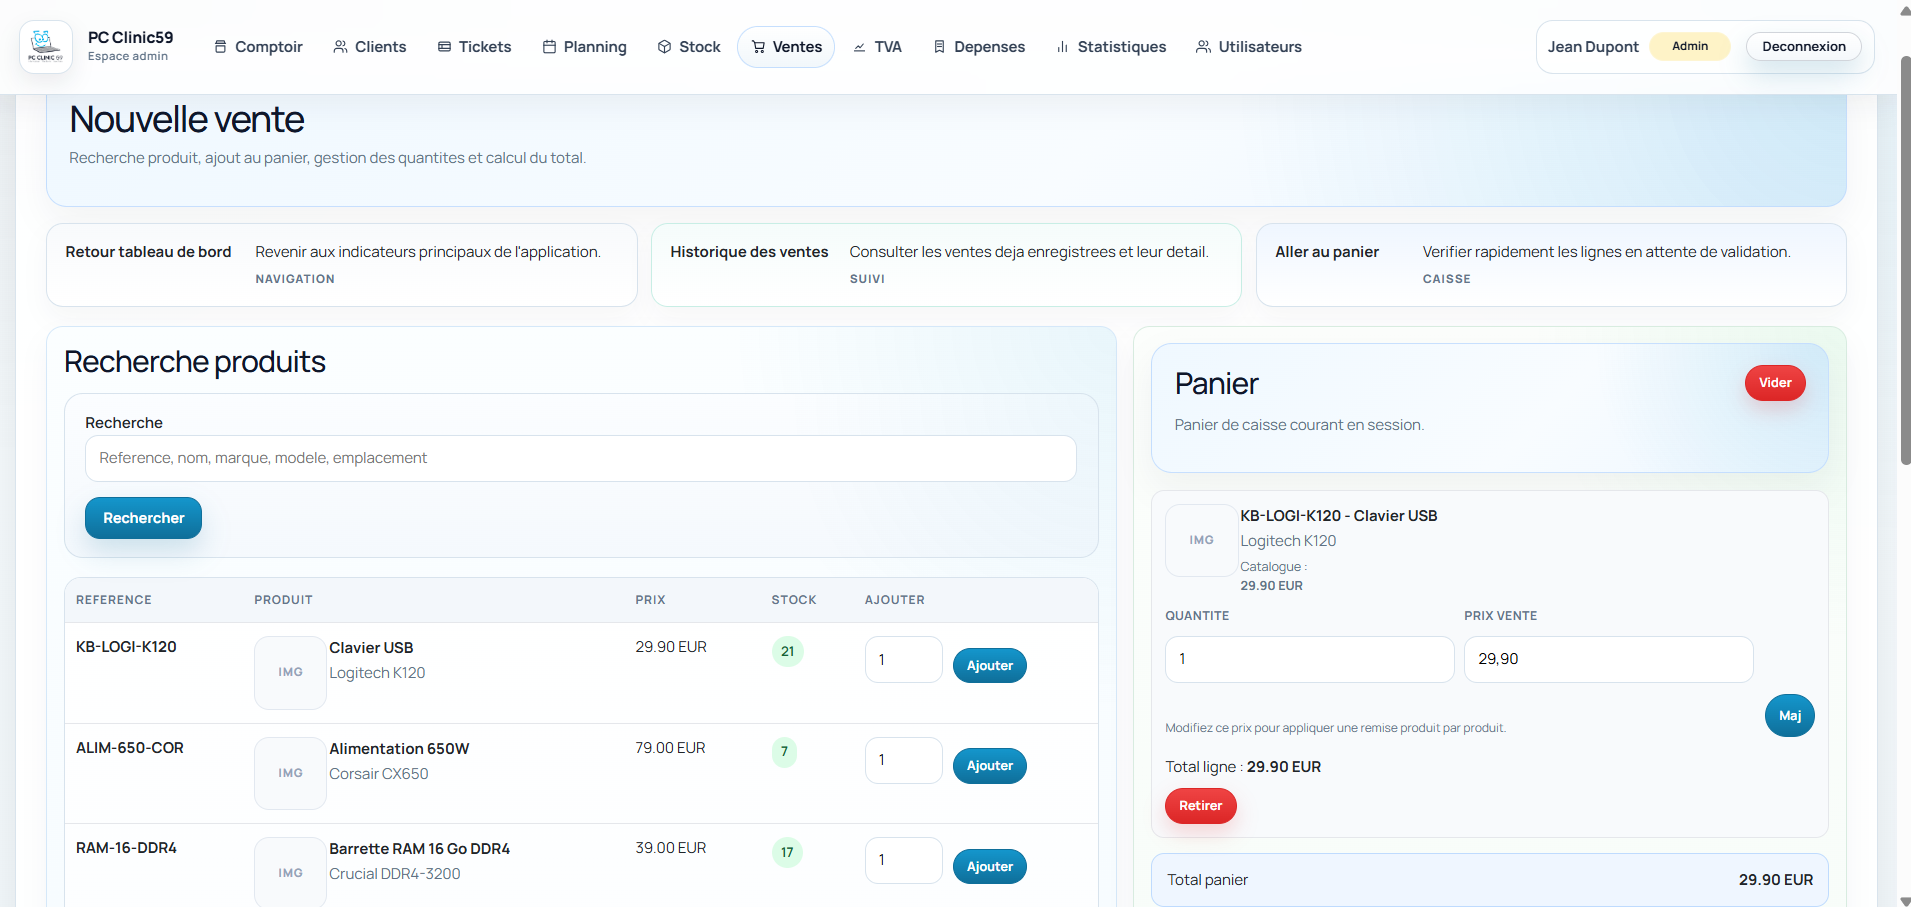
Task: Focus the Recherche product search field
Action: pos(581,458)
